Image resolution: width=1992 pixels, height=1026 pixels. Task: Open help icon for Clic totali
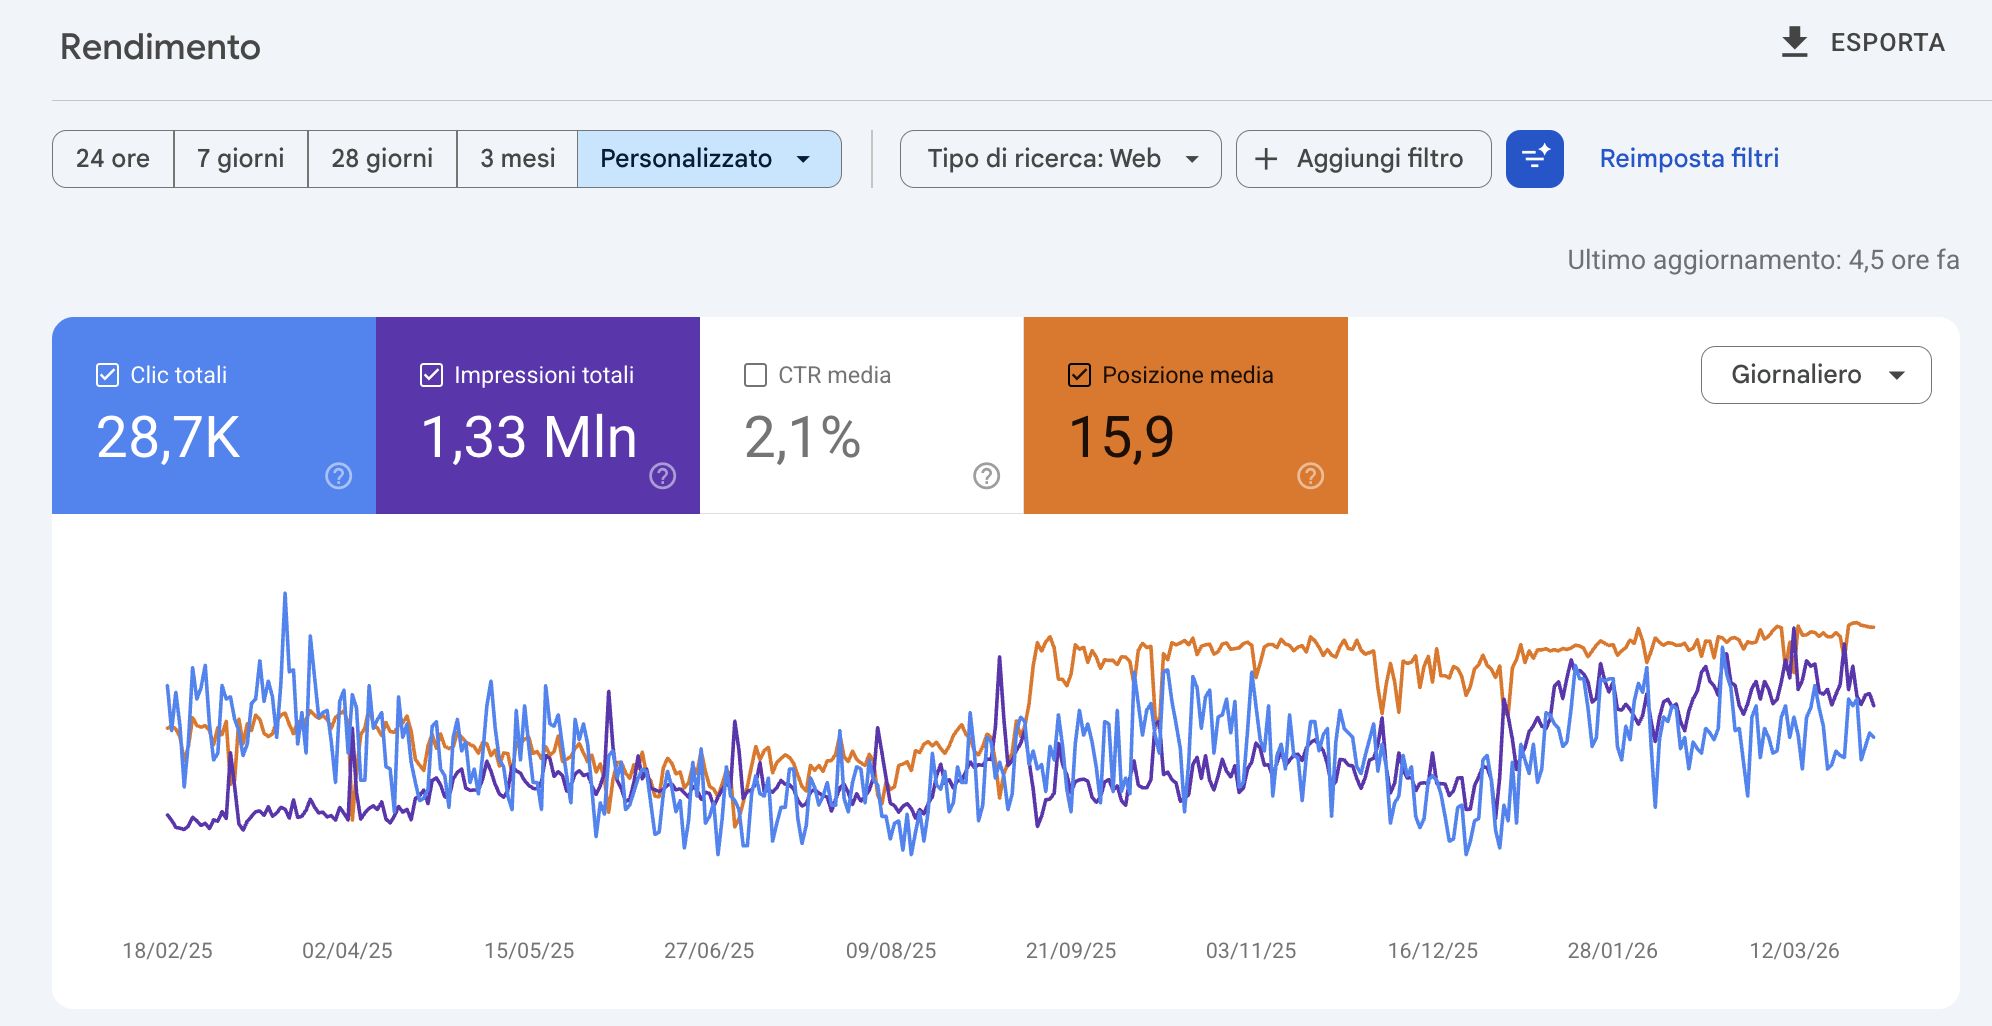pyautogui.click(x=339, y=476)
